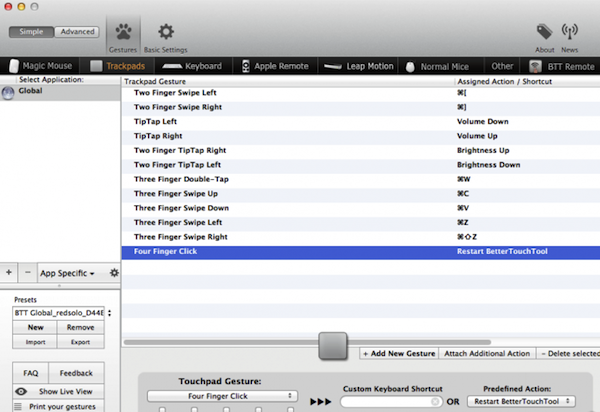Clear the Custom Keyboard Shortcut field
Image resolution: width=600 pixels, height=412 pixels.
(x=435, y=401)
